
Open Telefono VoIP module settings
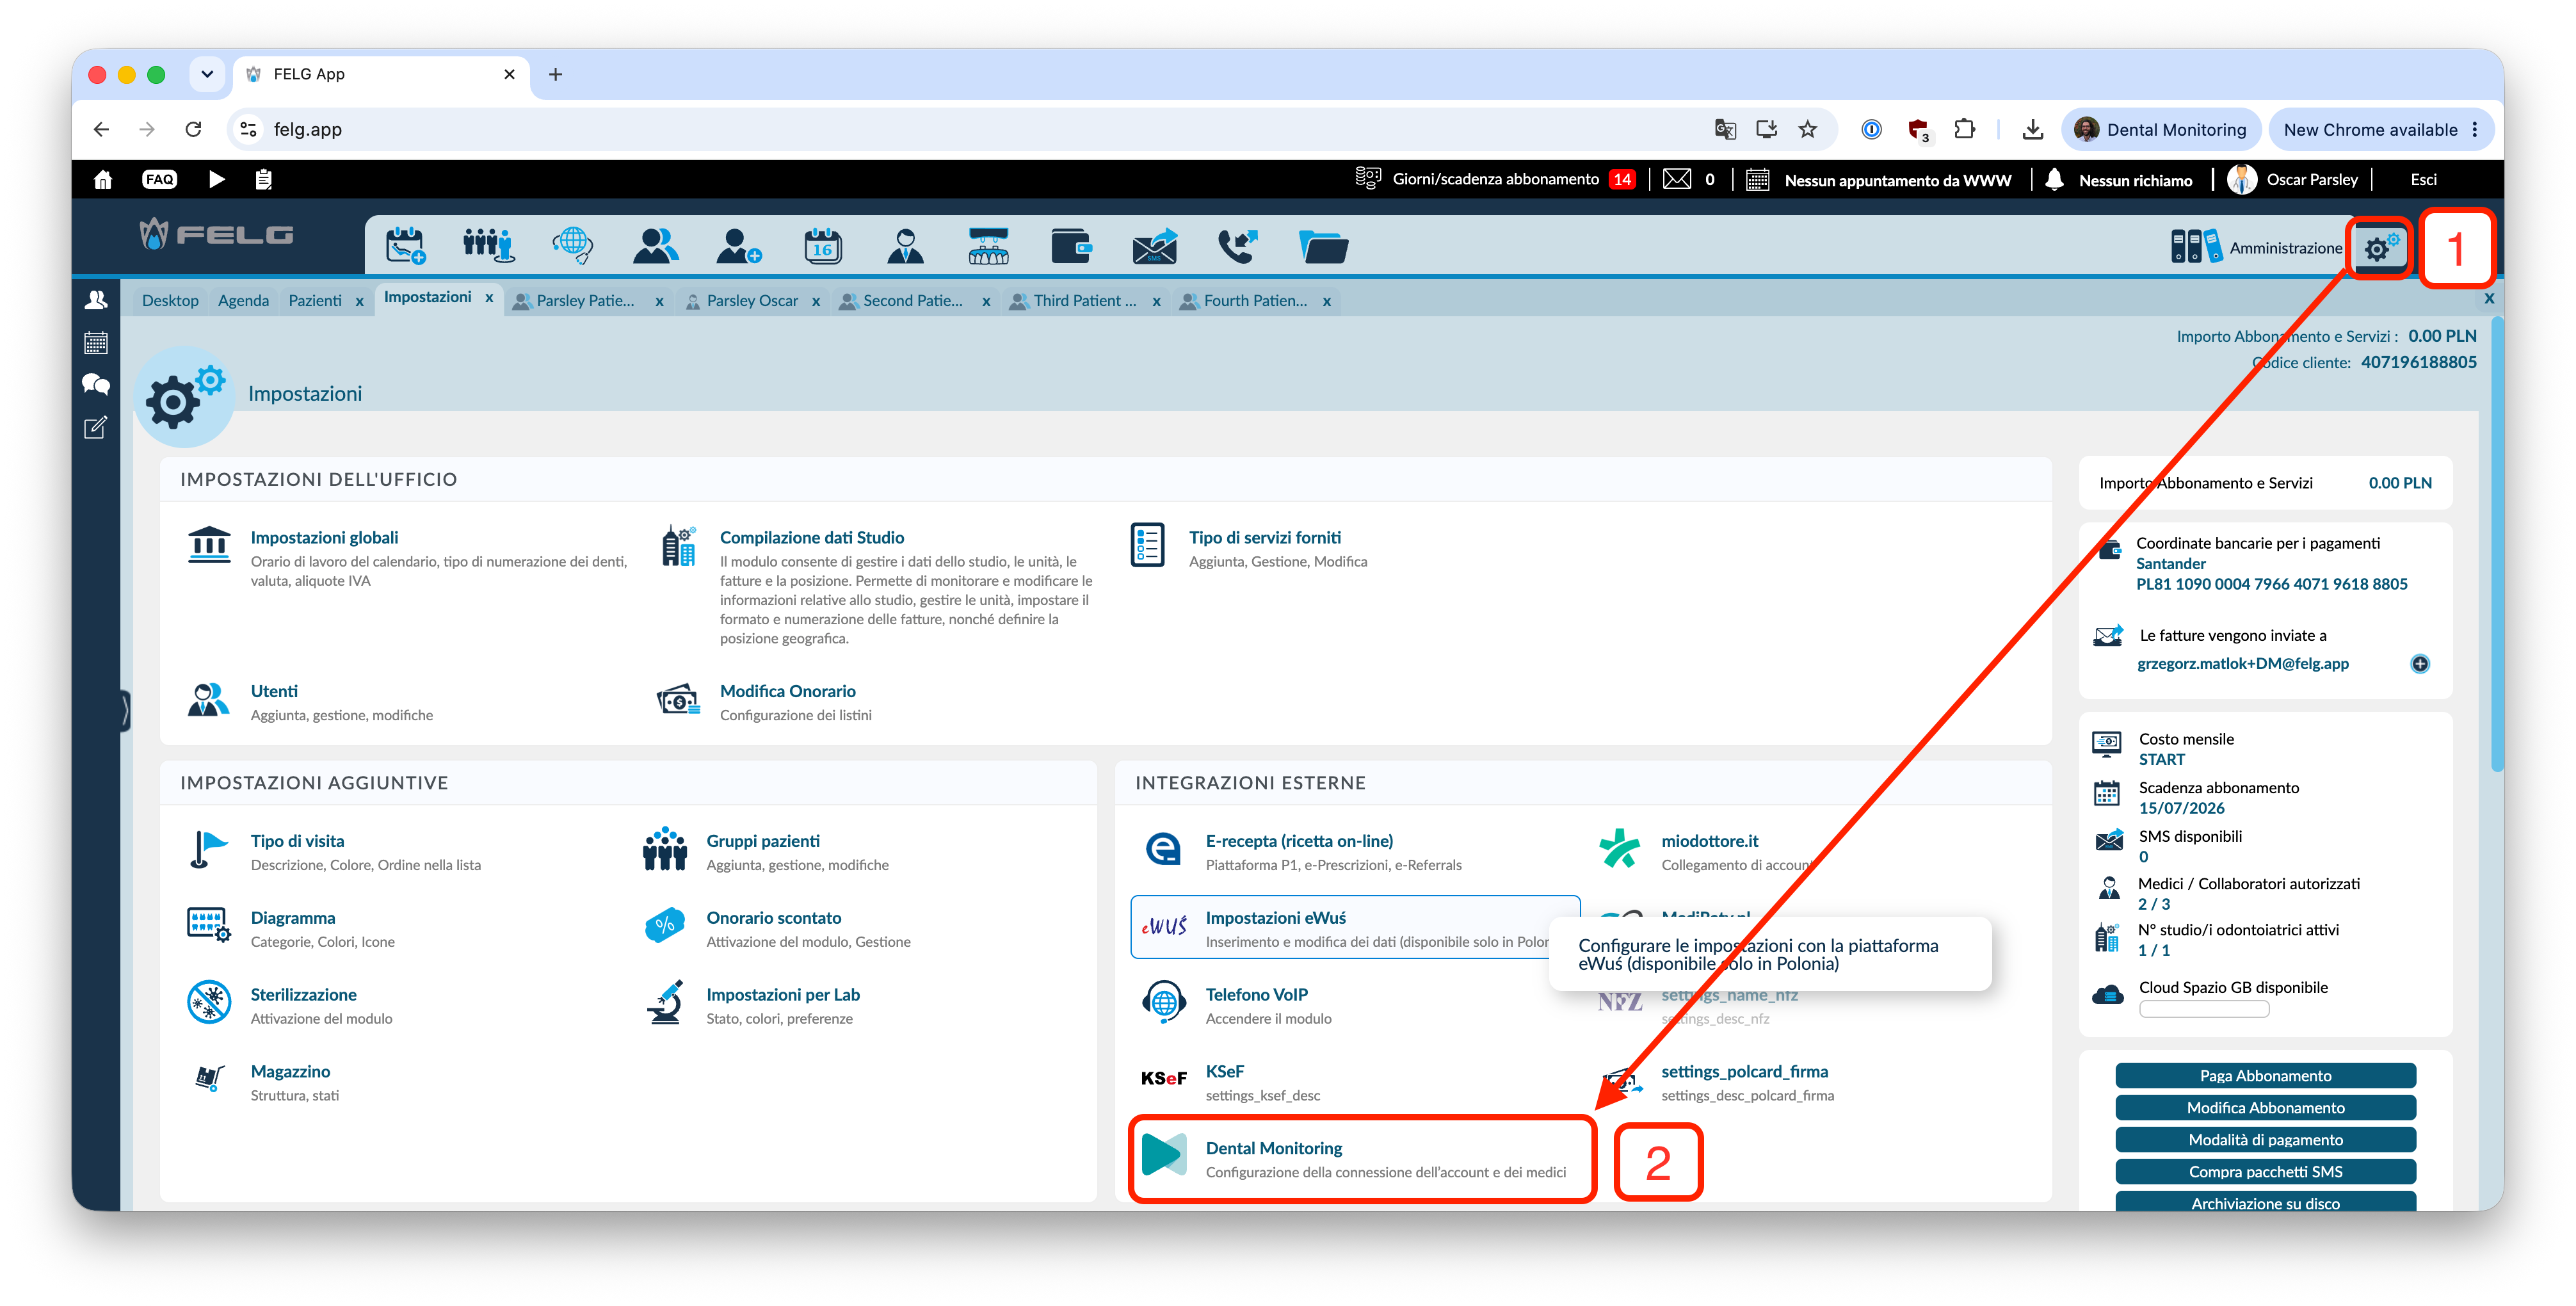pos(1256,995)
